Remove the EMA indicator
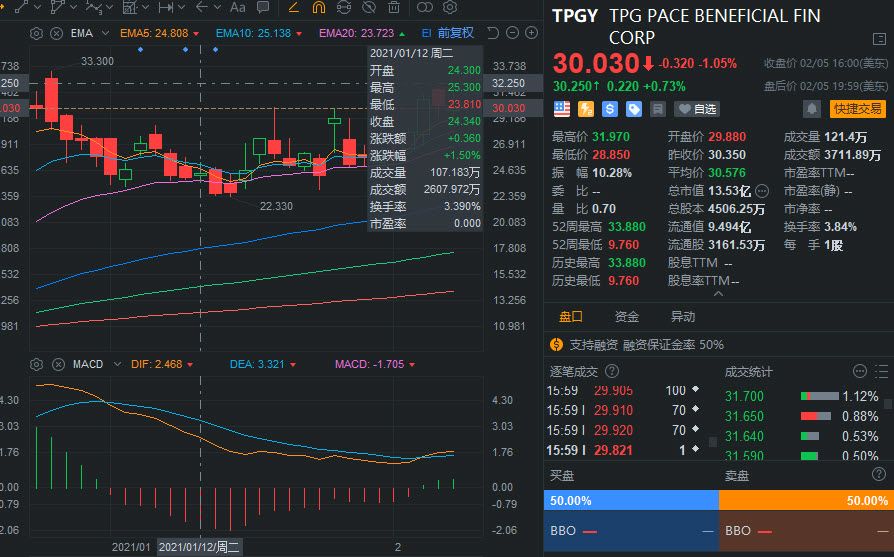 tap(56, 34)
